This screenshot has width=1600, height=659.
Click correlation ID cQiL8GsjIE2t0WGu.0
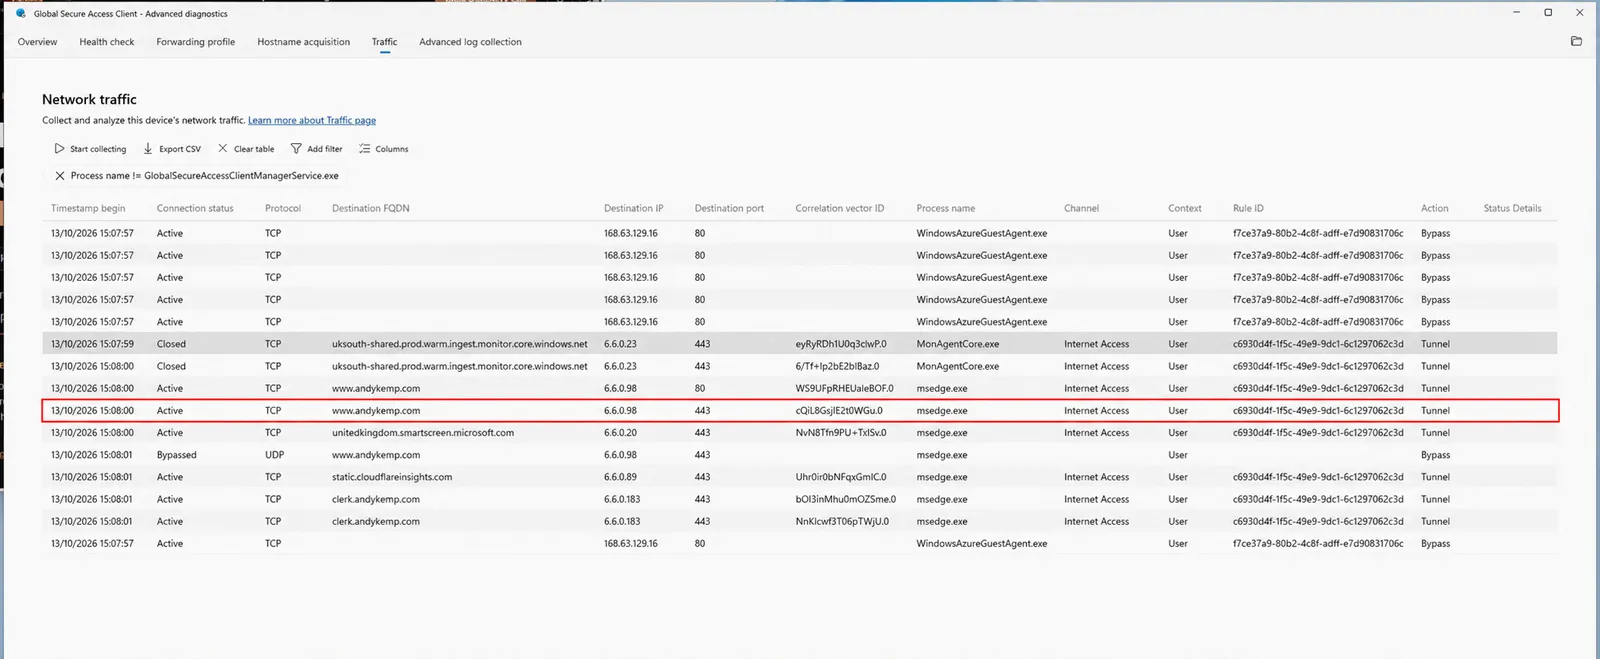click(x=839, y=411)
